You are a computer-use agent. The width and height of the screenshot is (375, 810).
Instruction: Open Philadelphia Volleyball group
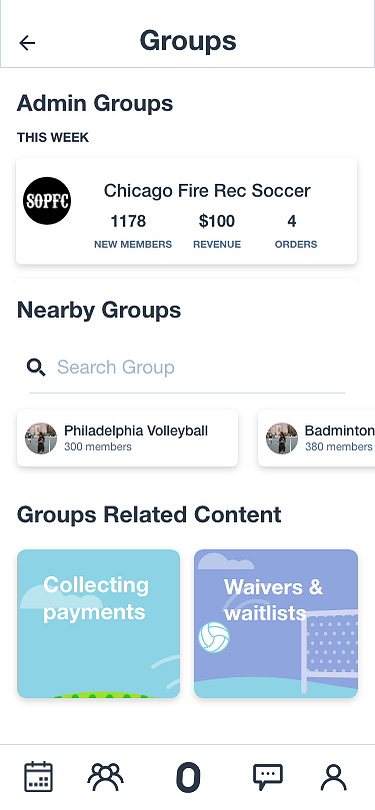(x=128, y=438)
